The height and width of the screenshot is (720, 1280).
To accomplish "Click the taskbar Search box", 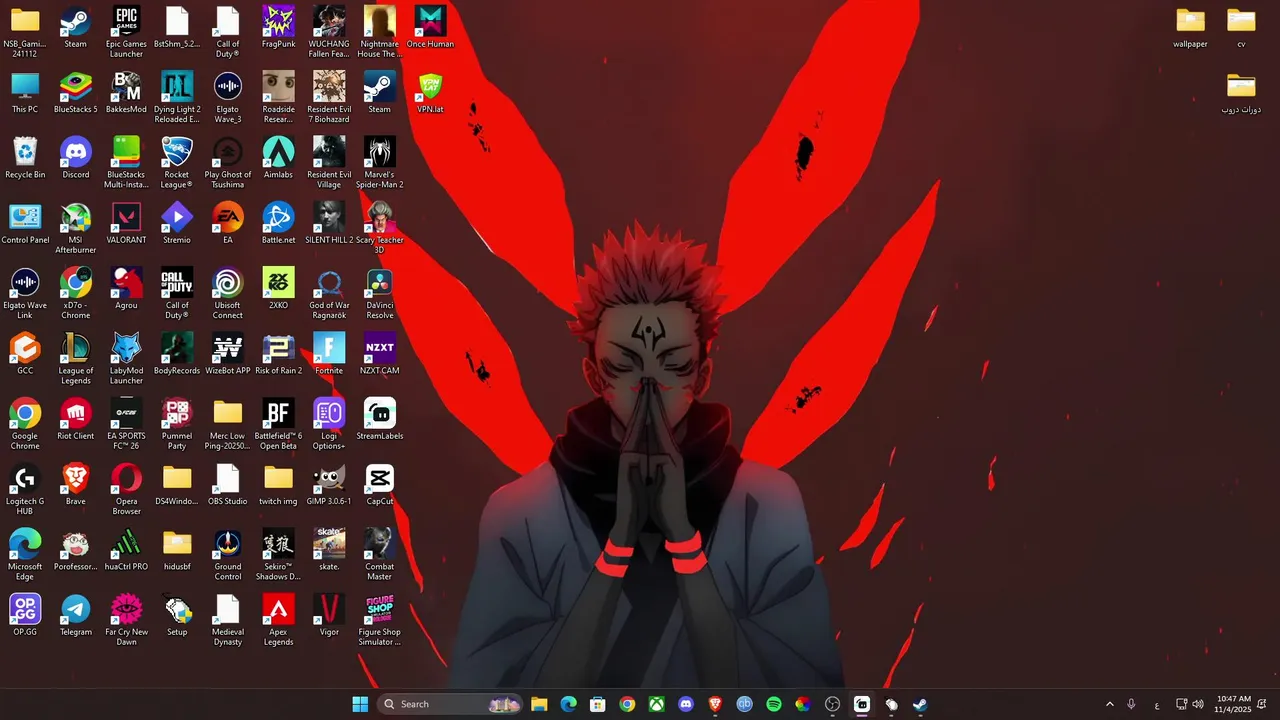I will [x=450, y=704].
